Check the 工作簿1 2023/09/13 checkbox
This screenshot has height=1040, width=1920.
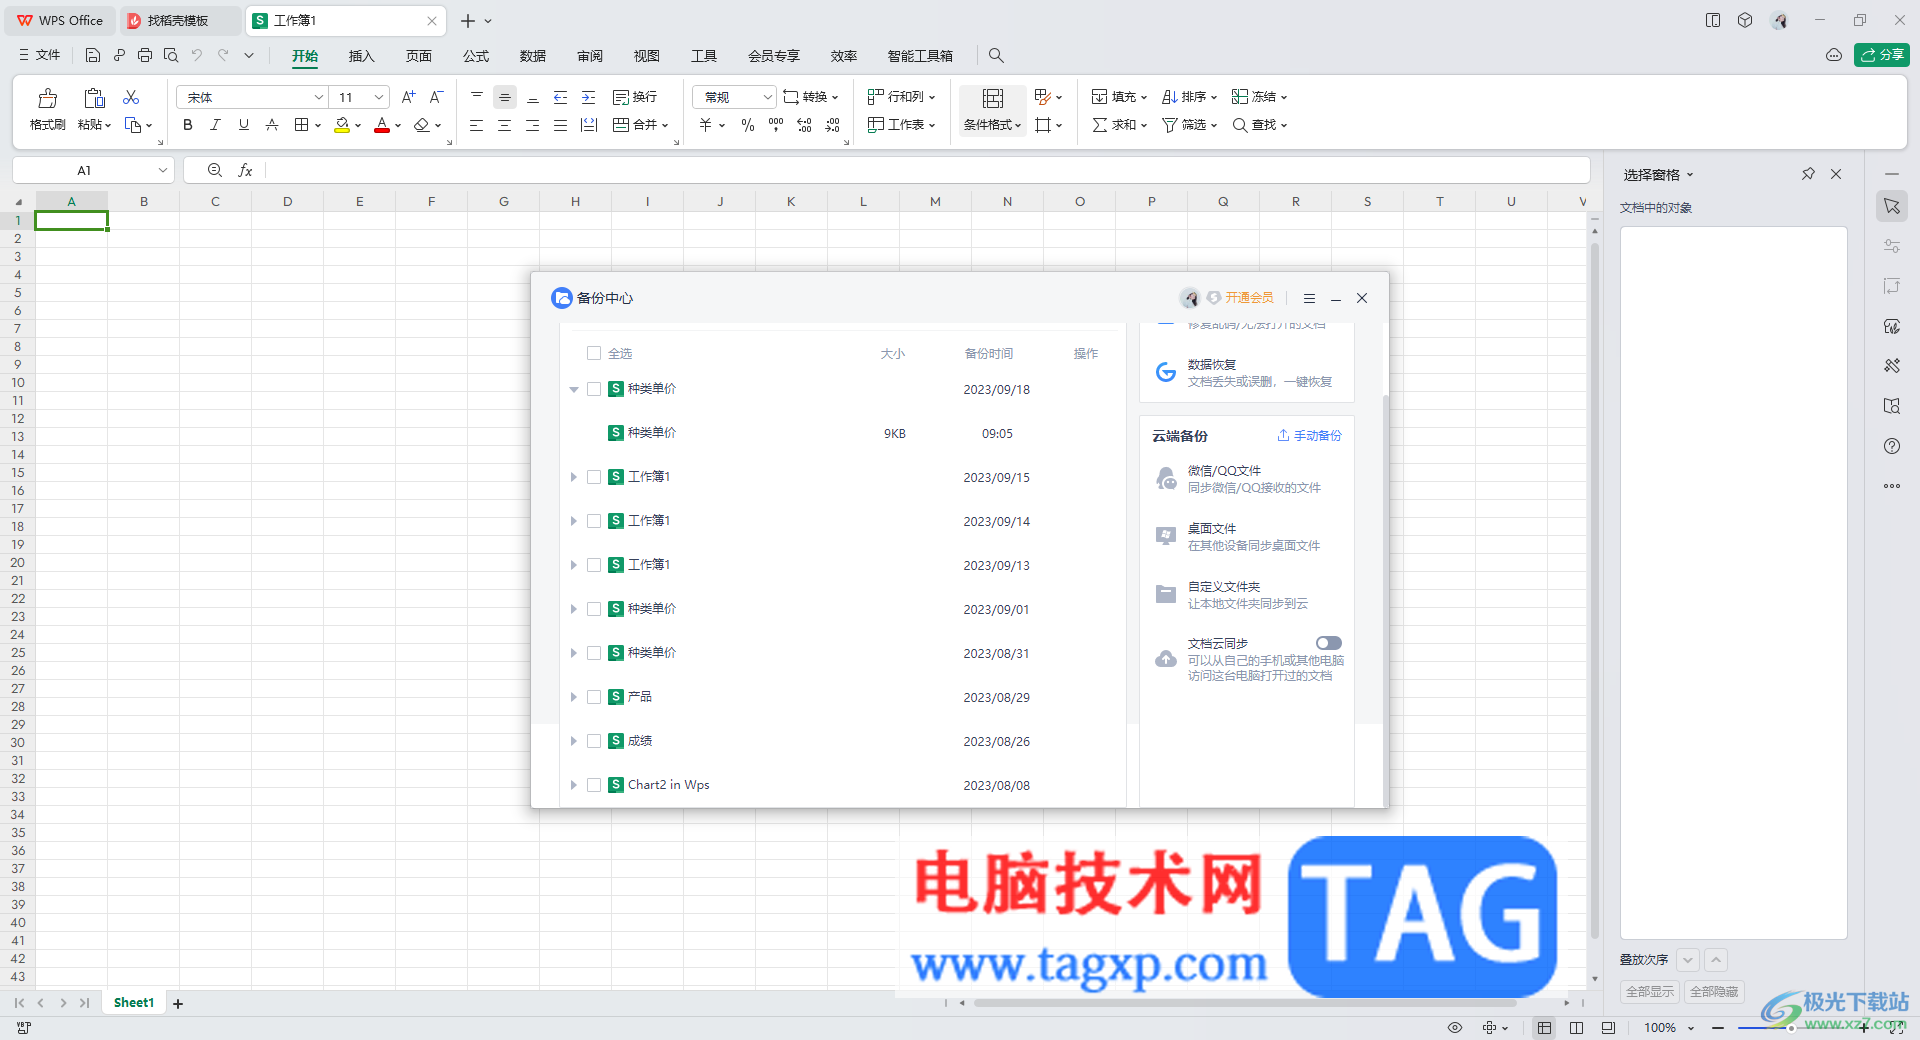click(x=594, y=565)
